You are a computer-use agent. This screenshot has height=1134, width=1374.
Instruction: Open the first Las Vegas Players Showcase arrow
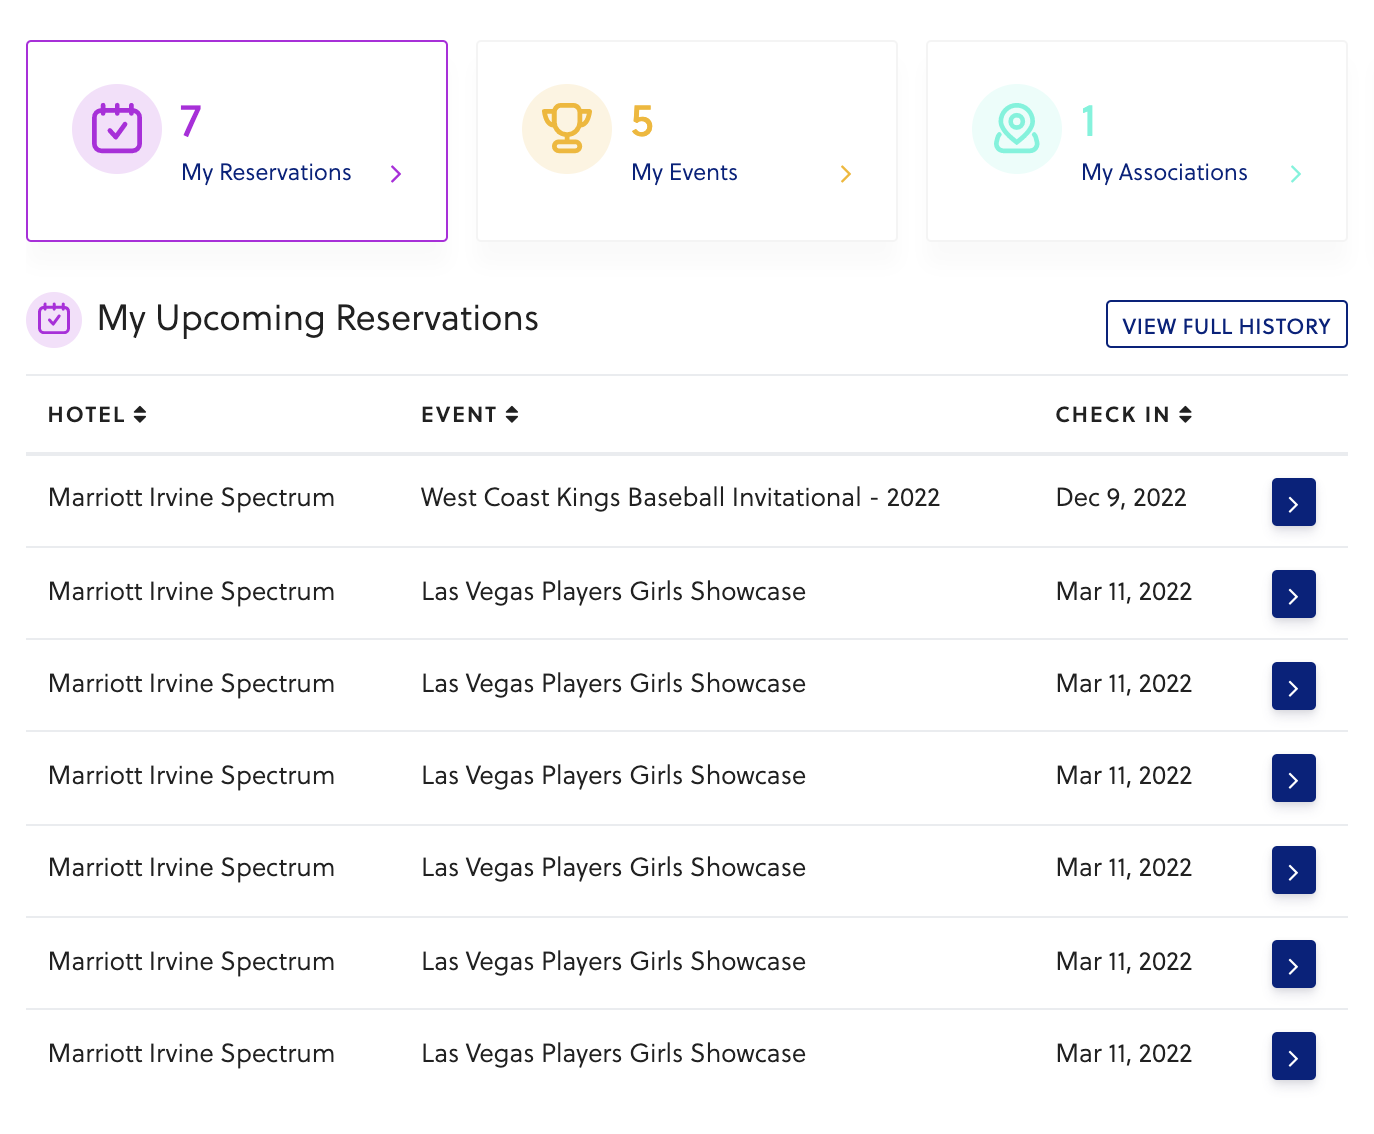point(1293,594)
